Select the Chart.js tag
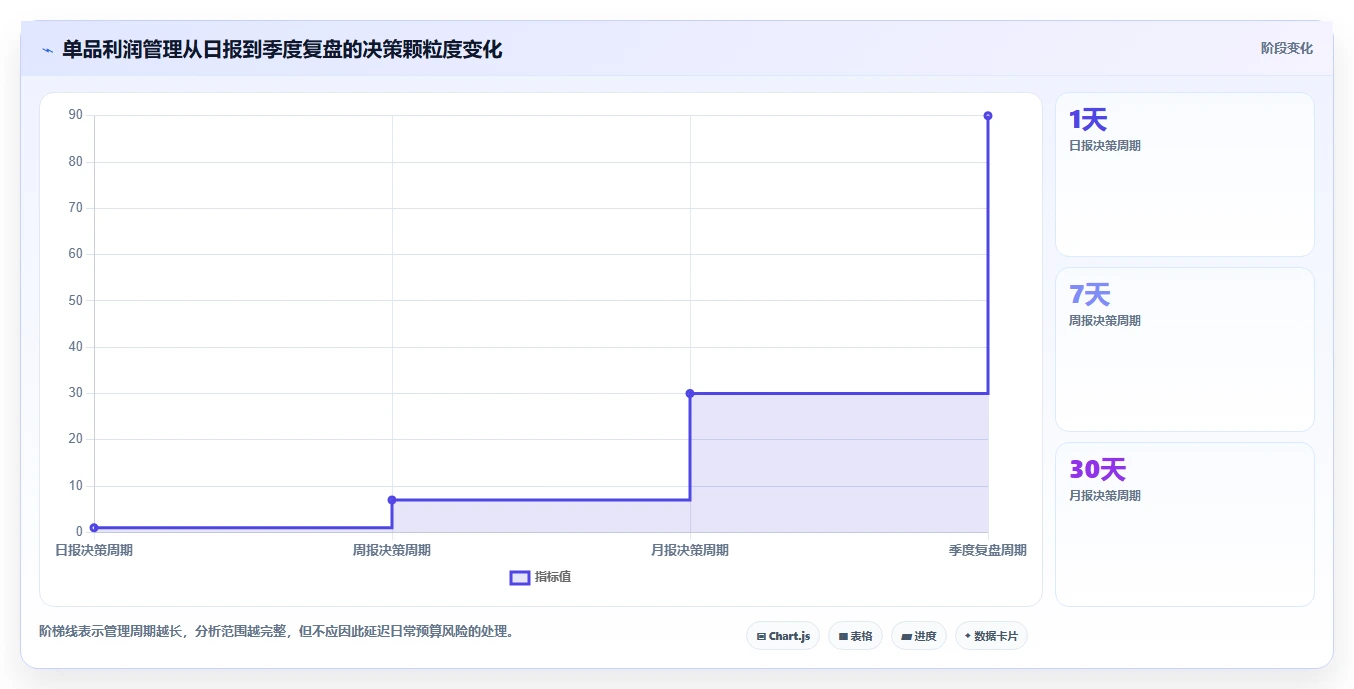Viewport: 1354px width, 689px height. point(783,636)
